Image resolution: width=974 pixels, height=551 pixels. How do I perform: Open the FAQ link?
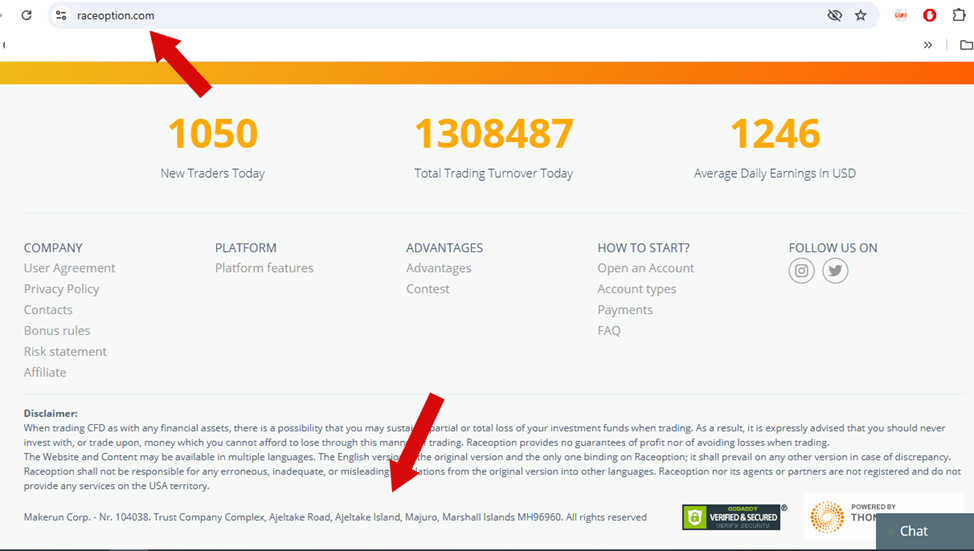point(609,330)
